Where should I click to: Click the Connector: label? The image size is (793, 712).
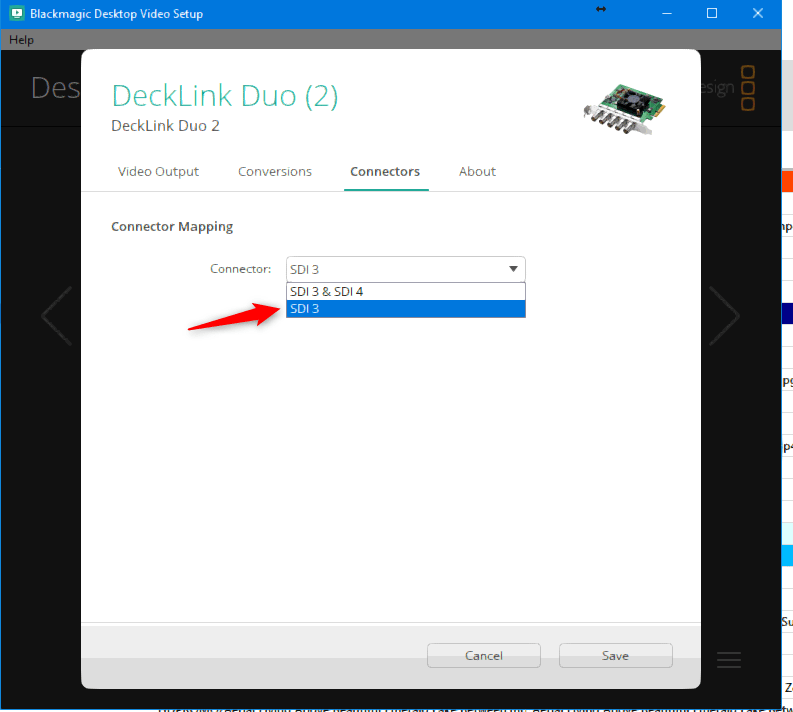(x=241, y=269)
